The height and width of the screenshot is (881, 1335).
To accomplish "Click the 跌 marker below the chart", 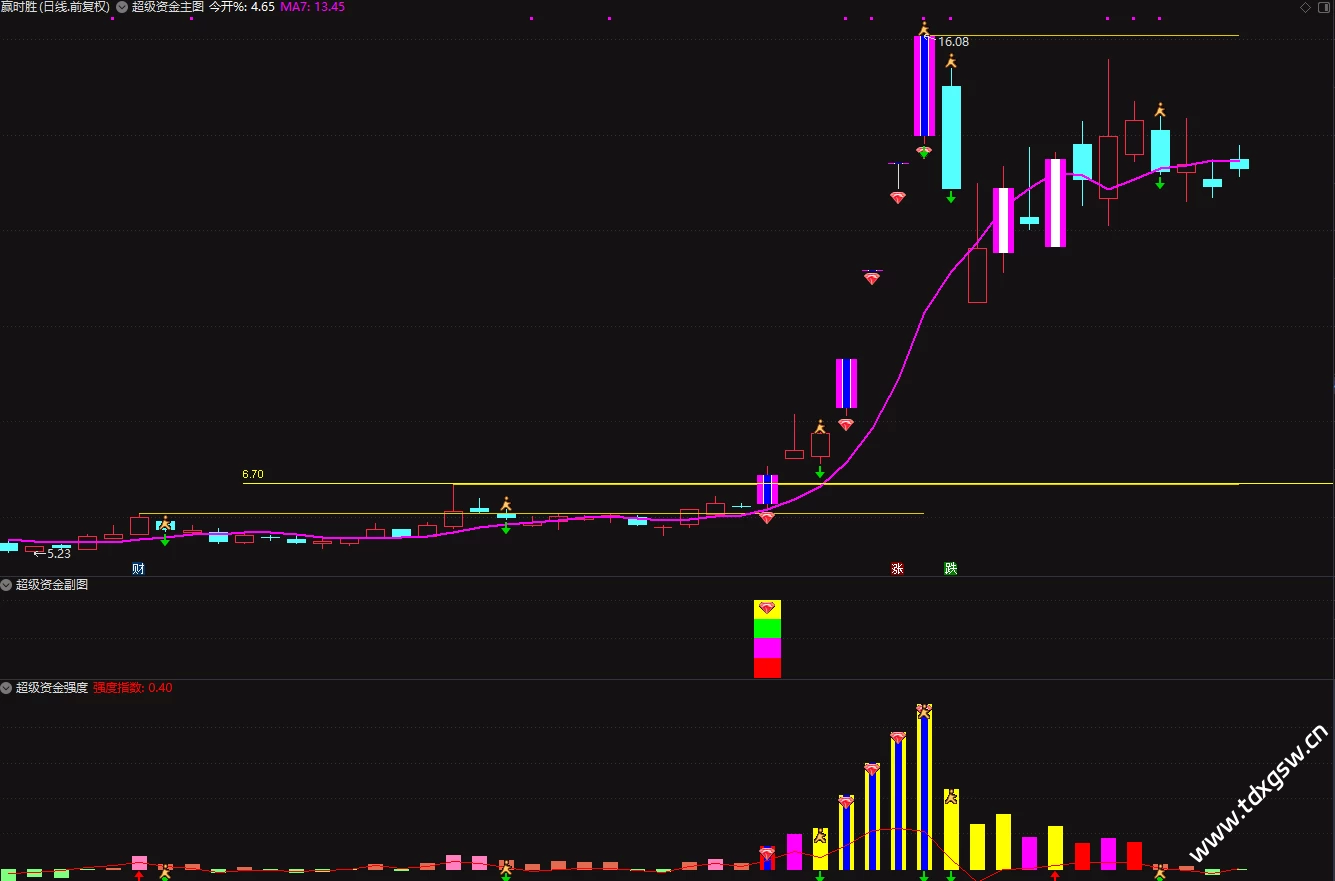I will click(x=951, y=569).
